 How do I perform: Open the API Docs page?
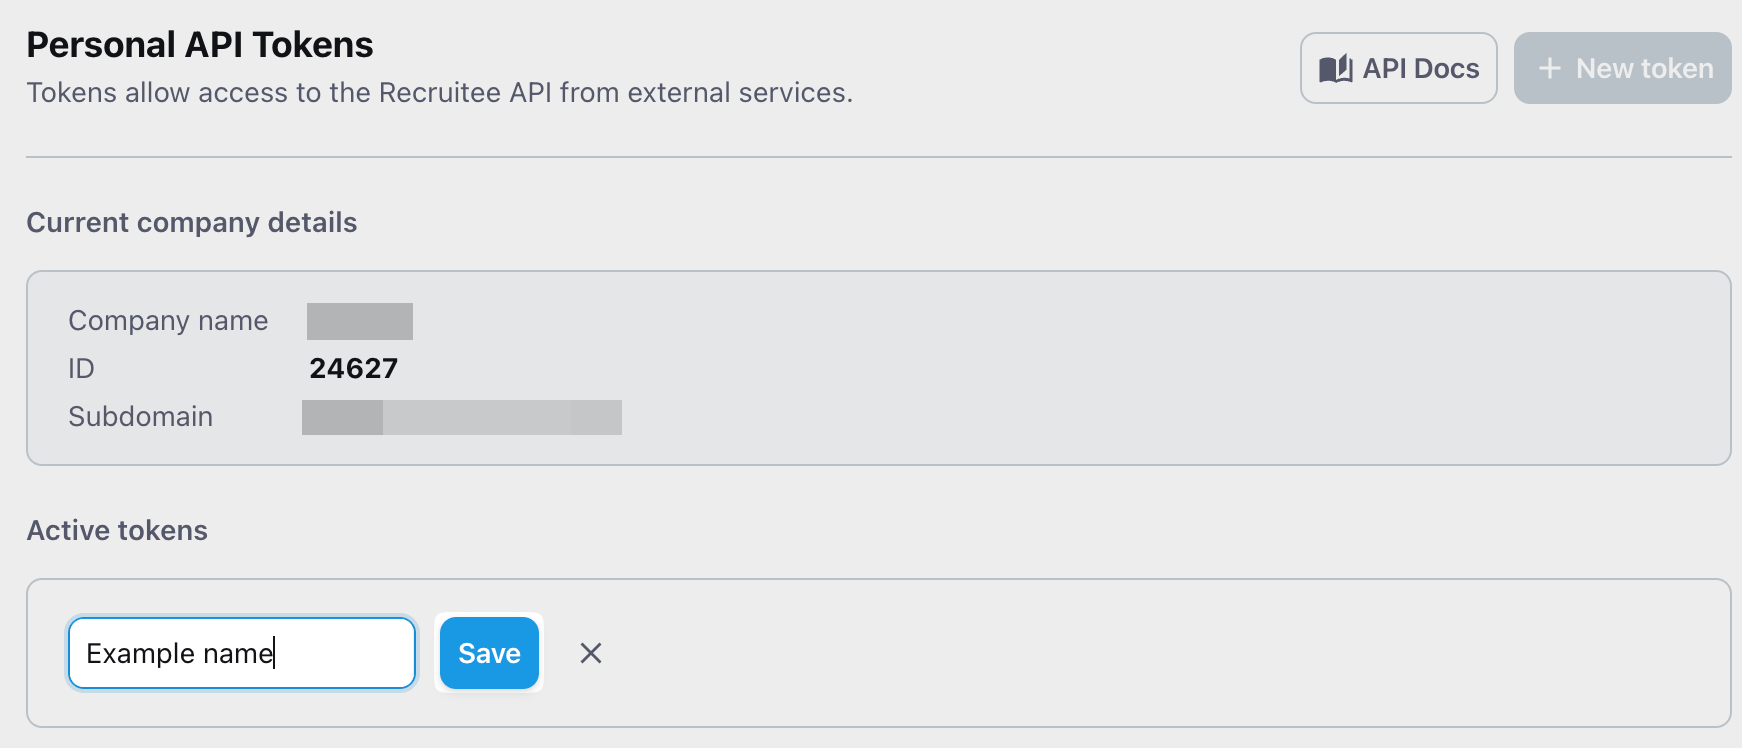[x=1420, y=68]
